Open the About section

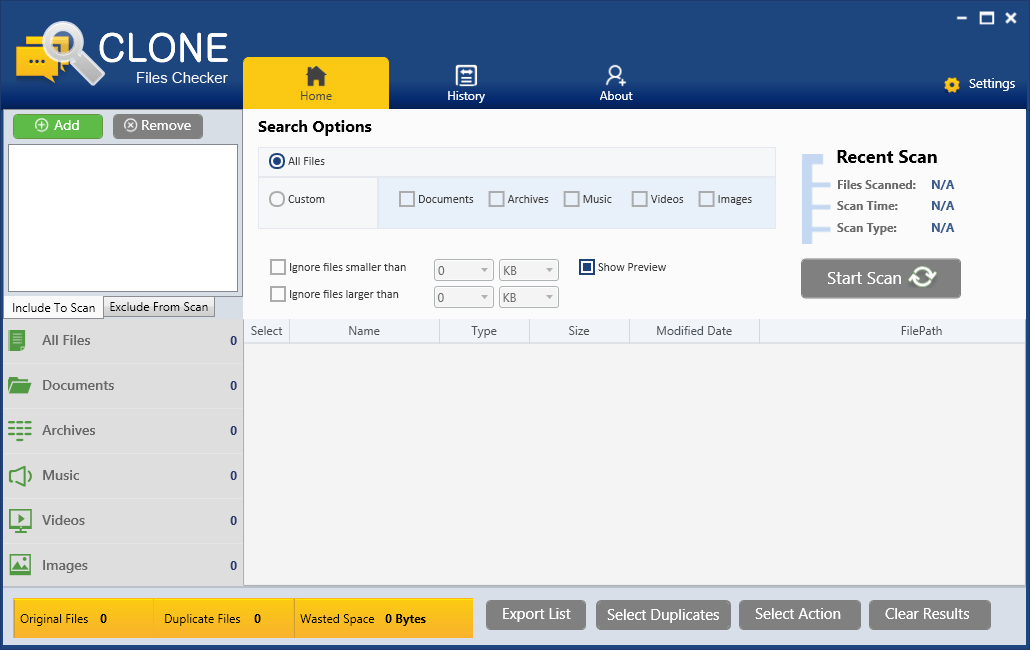[x=615, y=82]
